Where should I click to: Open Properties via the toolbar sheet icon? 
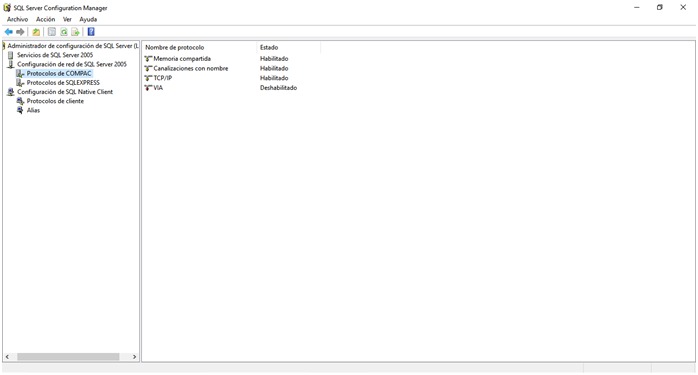pos(52,32)
